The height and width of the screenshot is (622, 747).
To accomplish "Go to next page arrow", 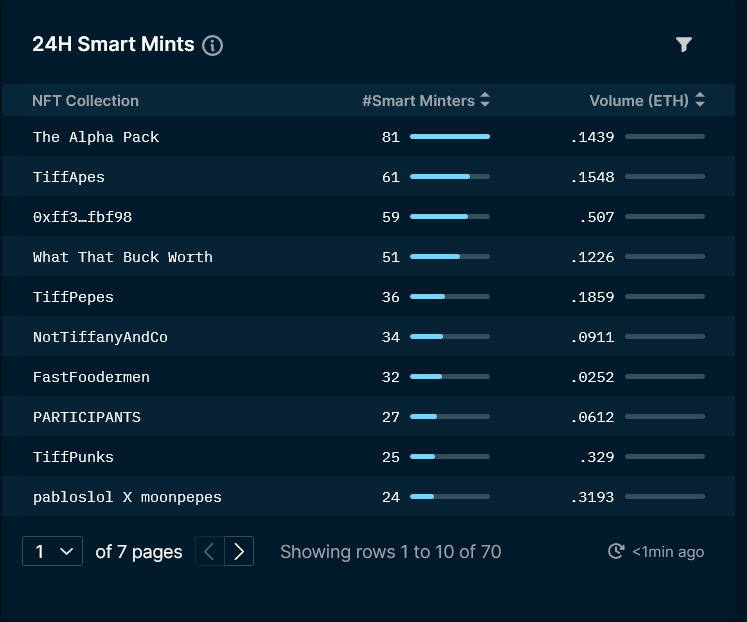I will click(239, 551).
